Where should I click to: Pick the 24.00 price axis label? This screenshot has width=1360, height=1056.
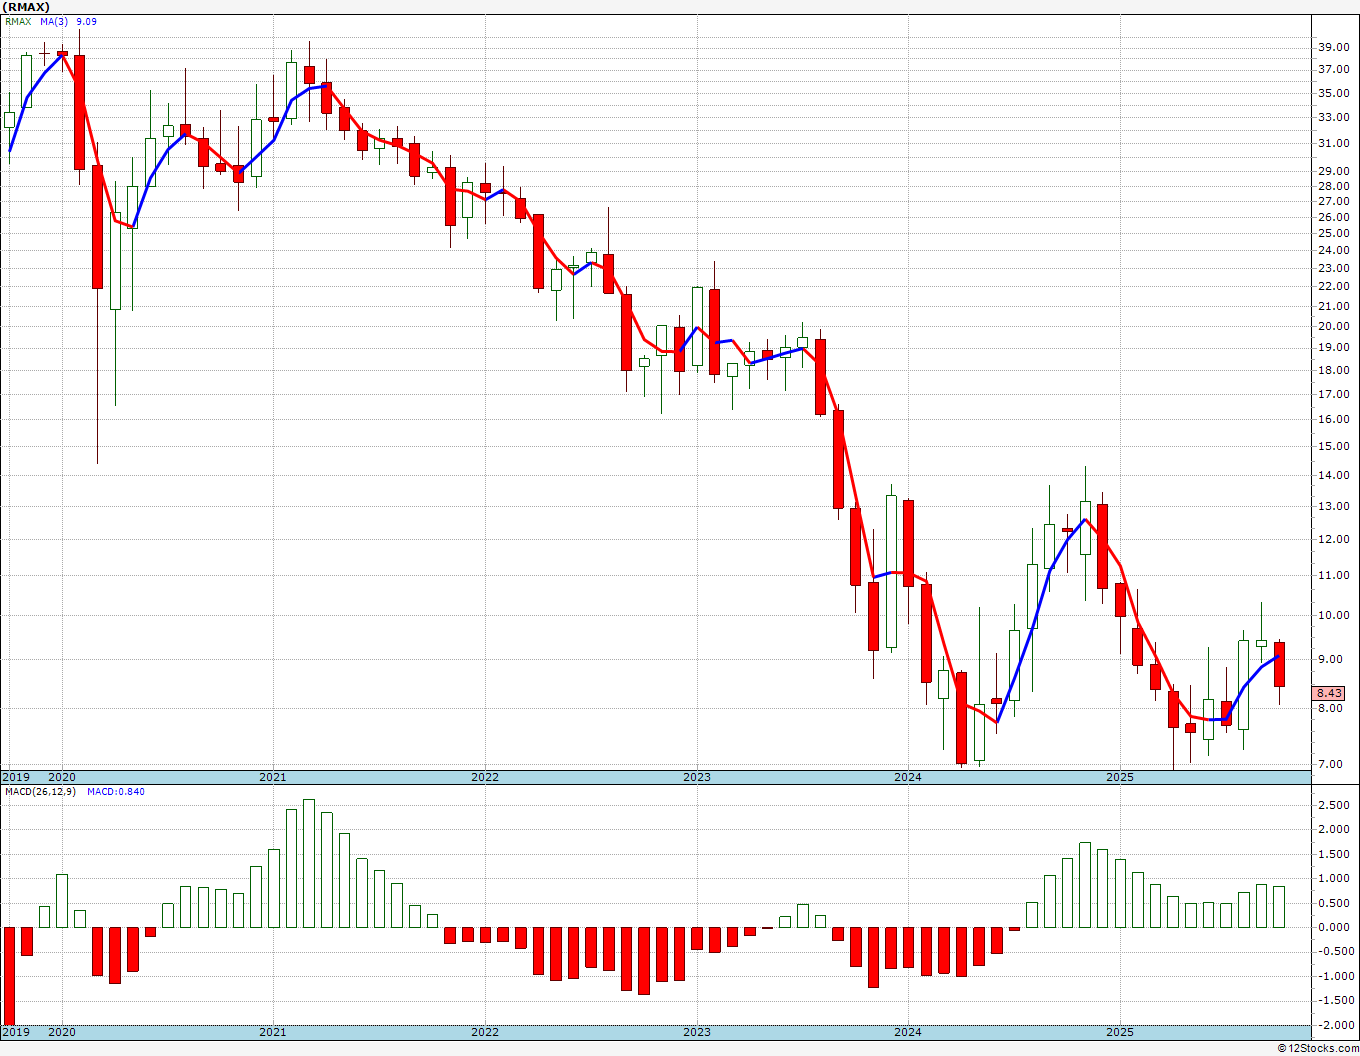coord(1334,250)
